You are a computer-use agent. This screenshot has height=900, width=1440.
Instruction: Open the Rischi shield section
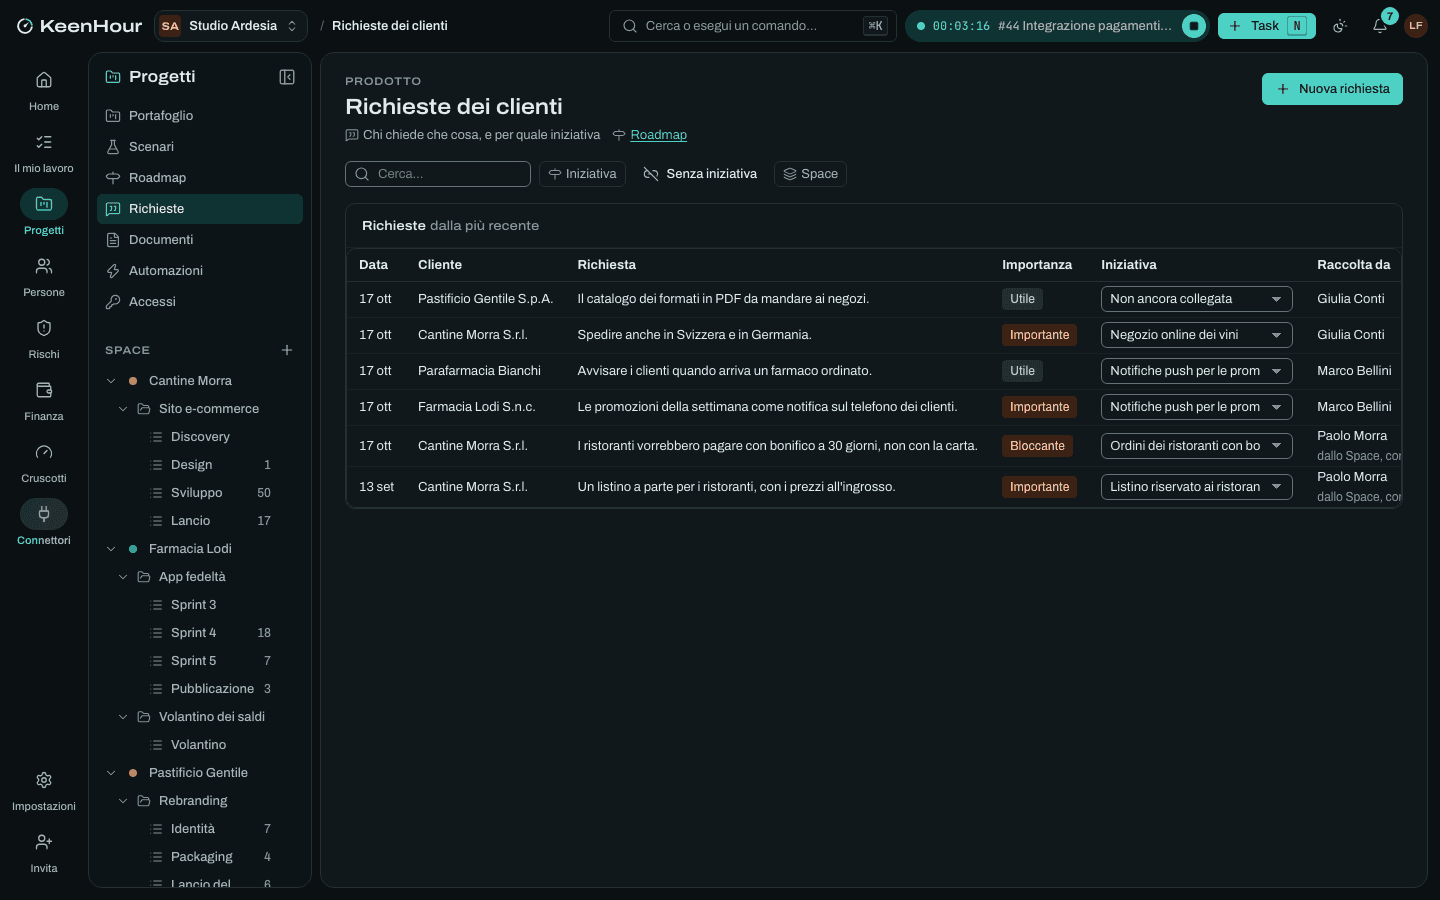point(44,339)
